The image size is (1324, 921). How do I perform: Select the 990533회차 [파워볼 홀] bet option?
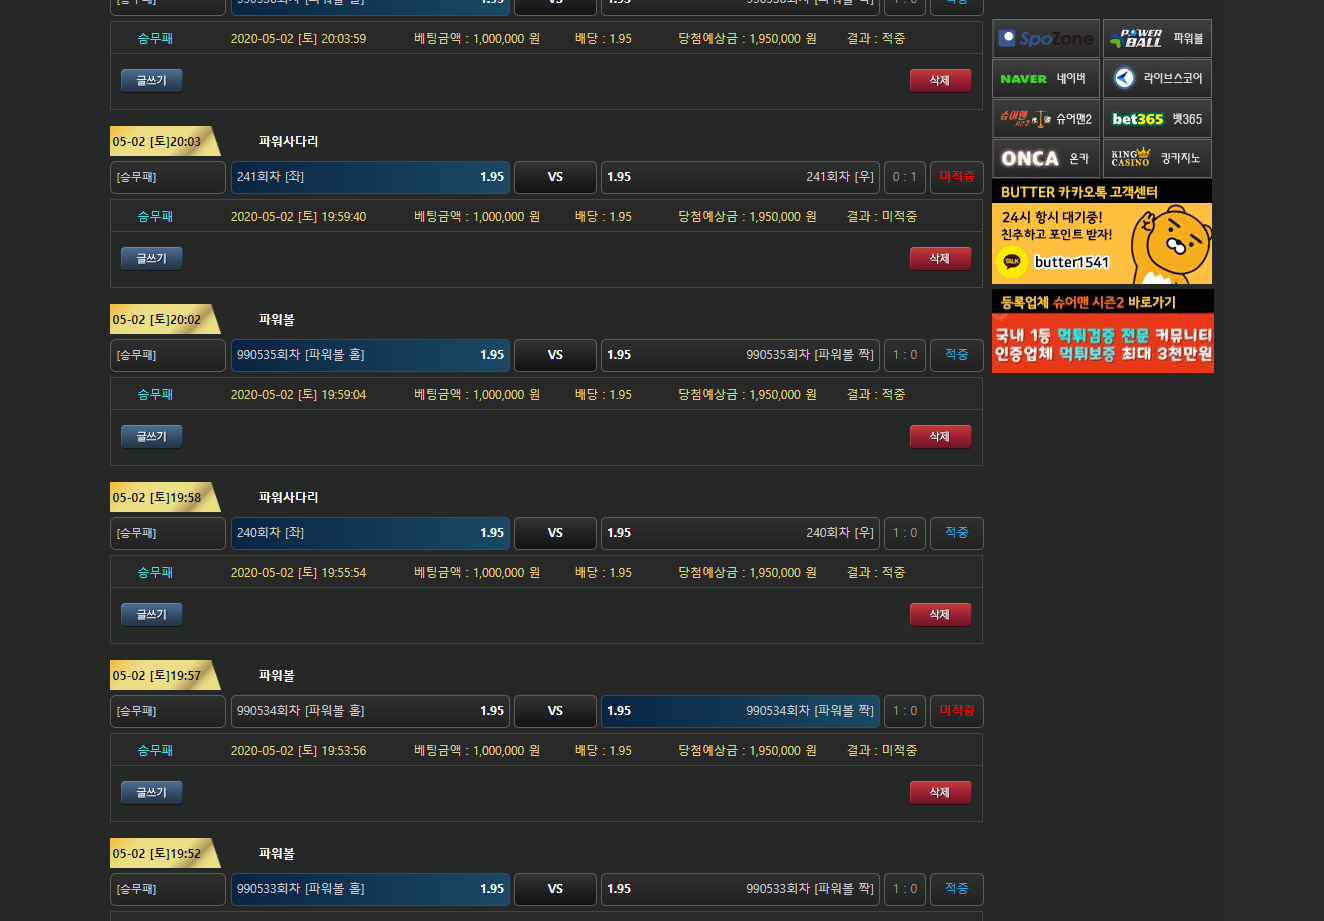[370, 889]
